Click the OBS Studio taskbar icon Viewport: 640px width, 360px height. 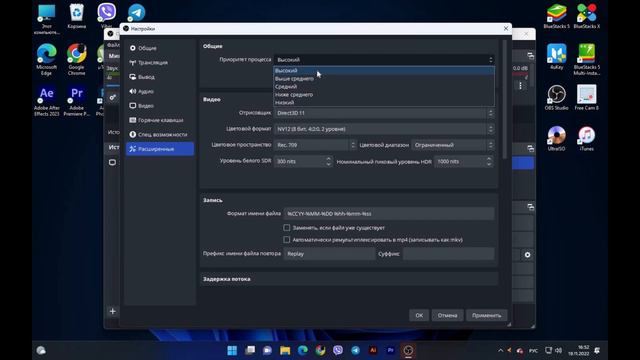(408, 350)
